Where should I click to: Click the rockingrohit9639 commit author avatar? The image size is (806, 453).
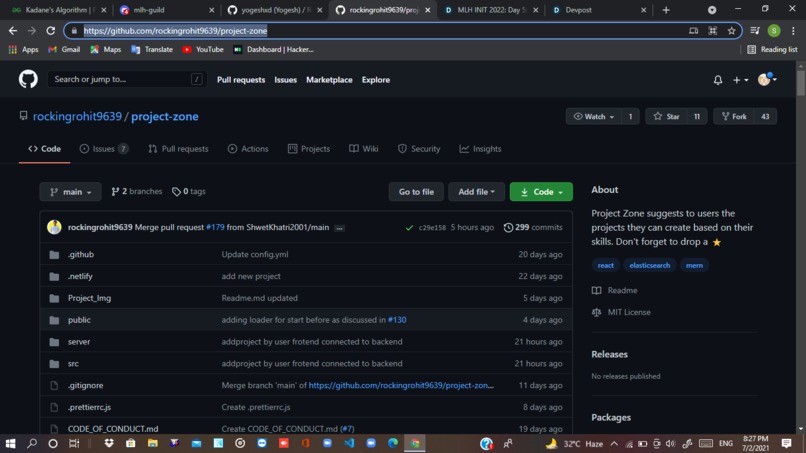pos(54,227)
